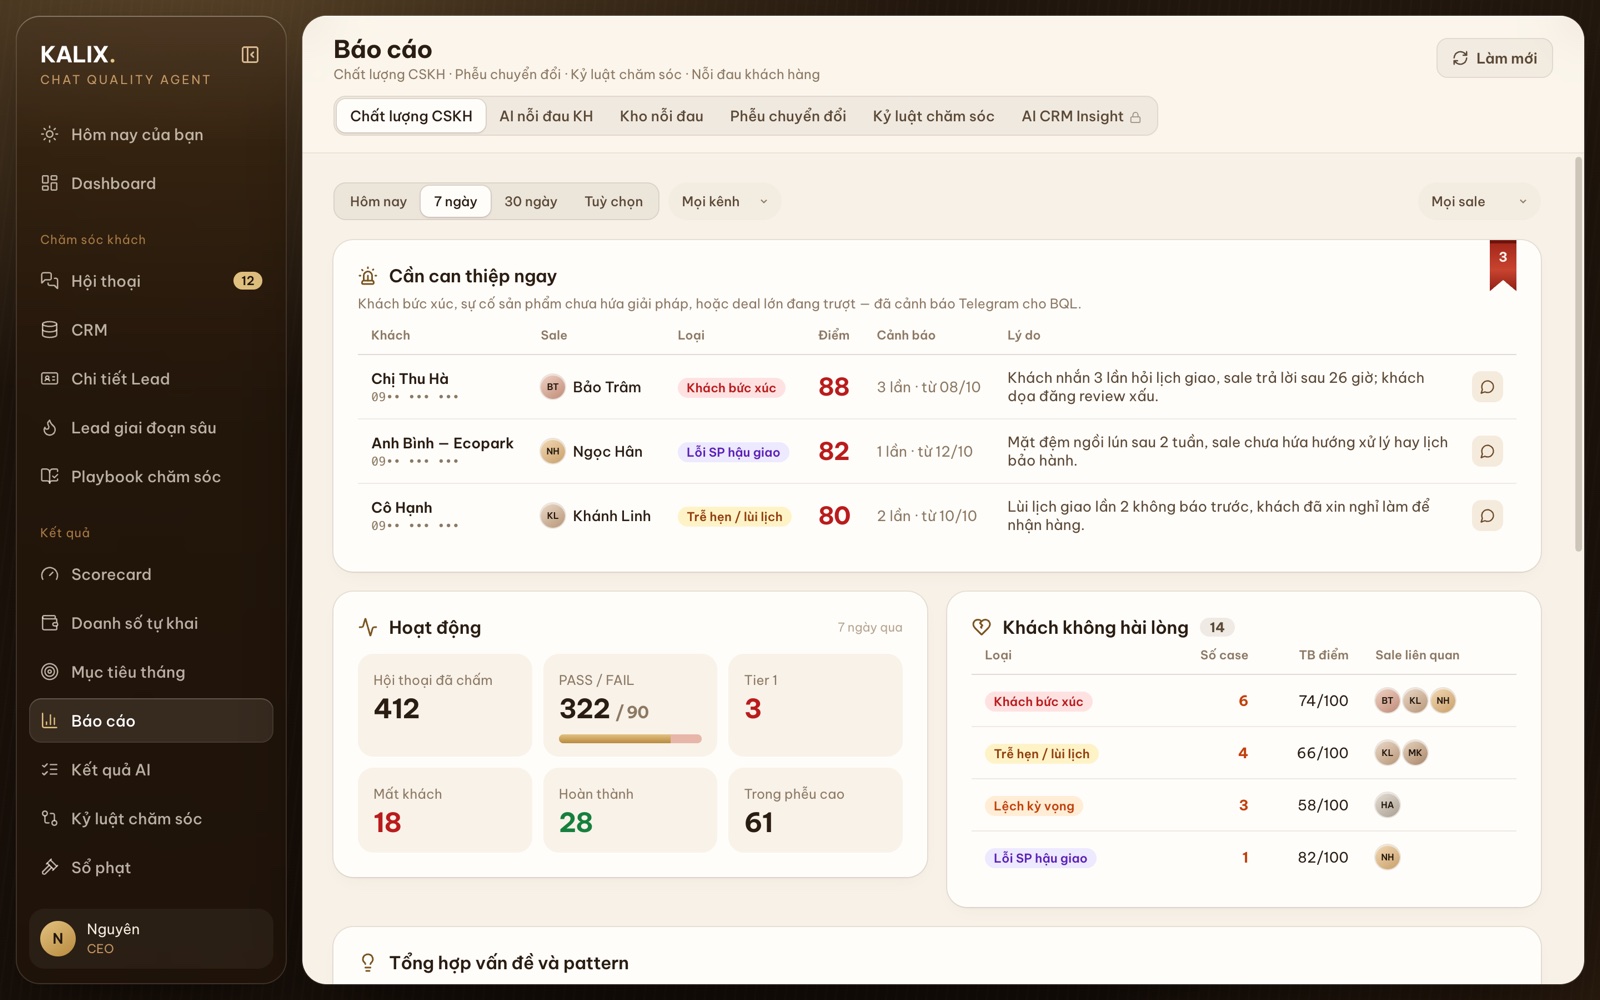
Task: Open Mục tiêu tháng
Action: point(151,672)
